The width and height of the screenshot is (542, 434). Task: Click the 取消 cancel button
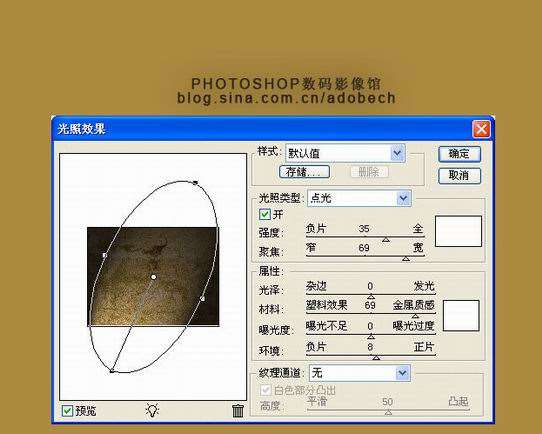[x=459, y=176]
